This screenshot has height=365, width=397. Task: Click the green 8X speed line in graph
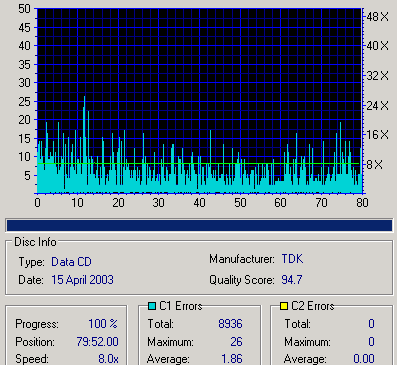[199, 164]
